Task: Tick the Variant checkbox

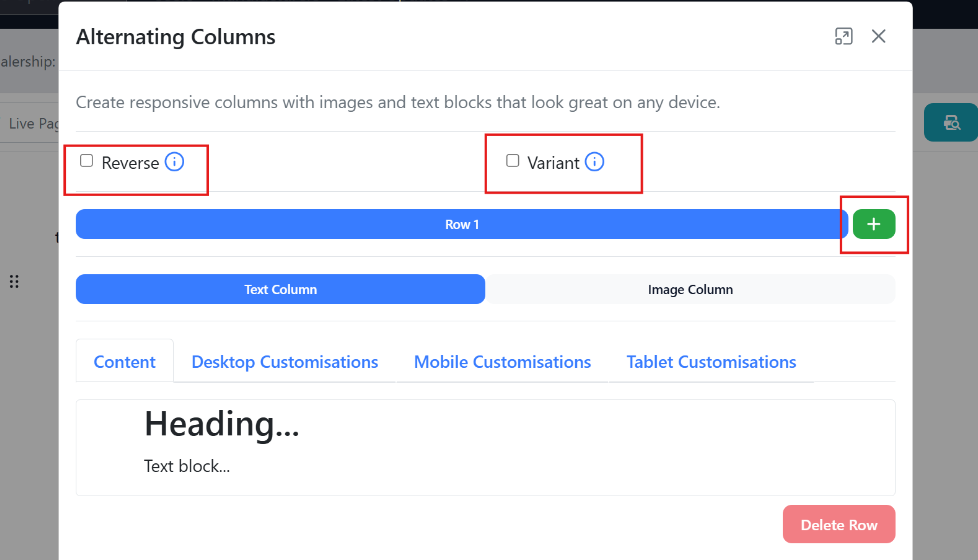Action: coord(513,161)
